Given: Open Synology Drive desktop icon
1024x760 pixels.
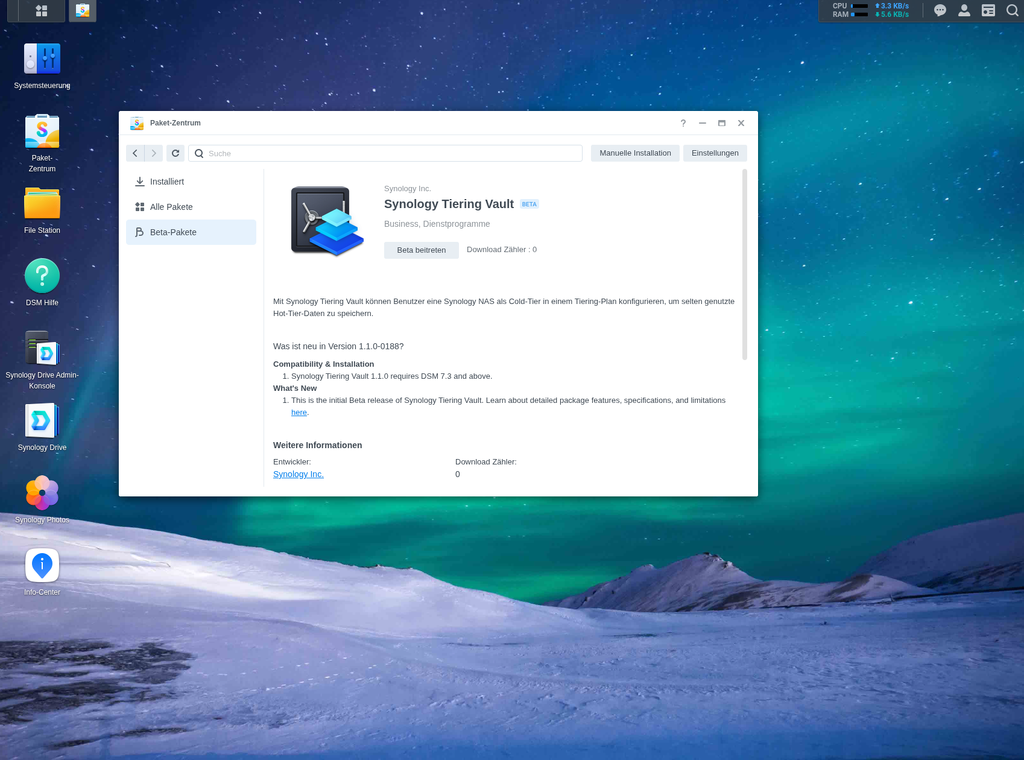Looking at the screenshot, I should (x=42, y=421).
